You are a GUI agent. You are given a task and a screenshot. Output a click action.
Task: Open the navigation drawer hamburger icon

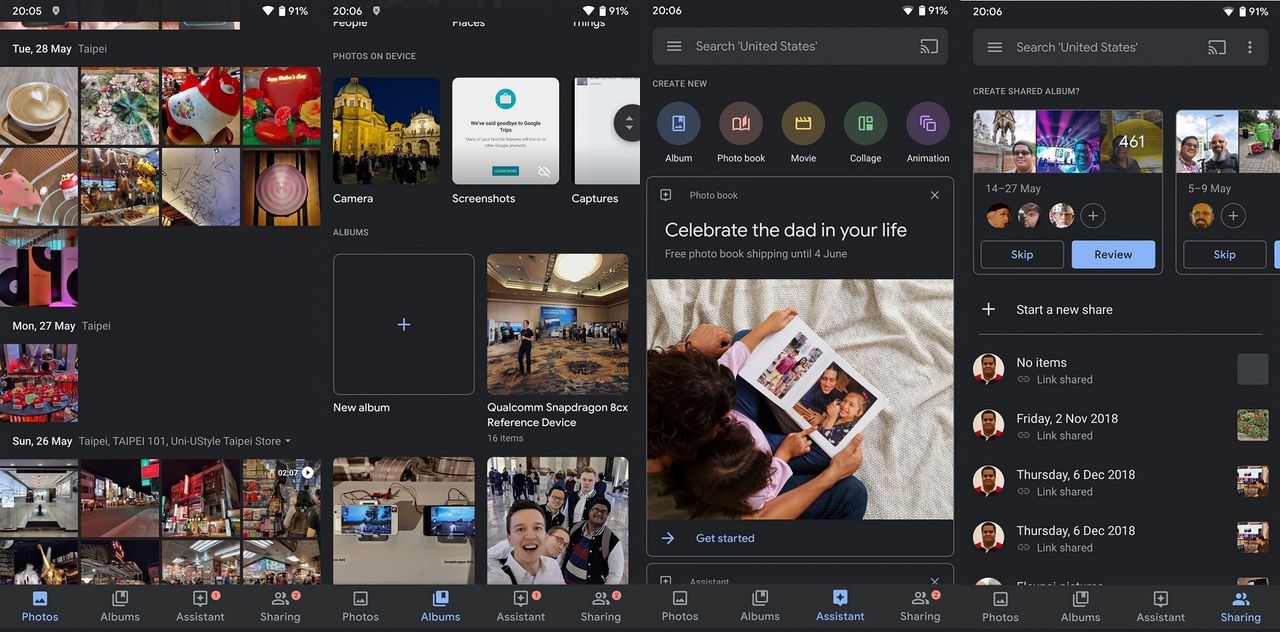[676, 46]
